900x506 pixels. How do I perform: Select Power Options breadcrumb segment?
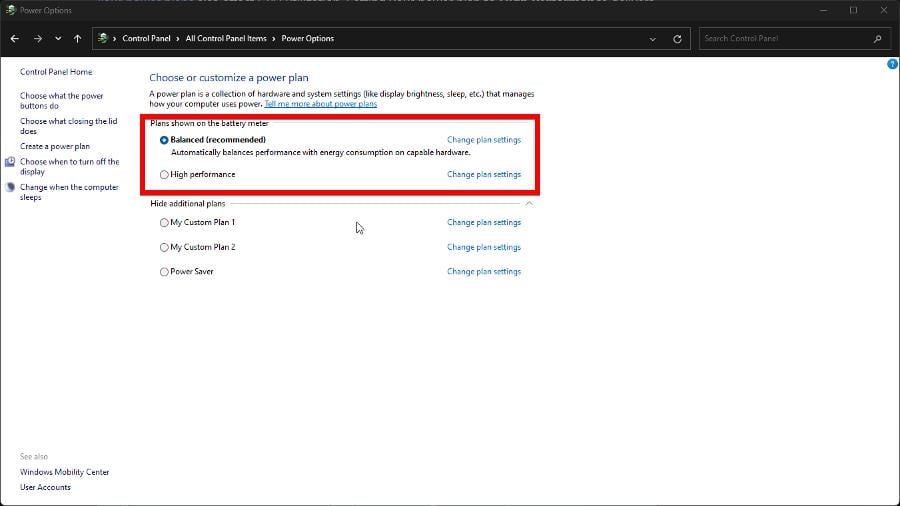[x=308, y=38]
